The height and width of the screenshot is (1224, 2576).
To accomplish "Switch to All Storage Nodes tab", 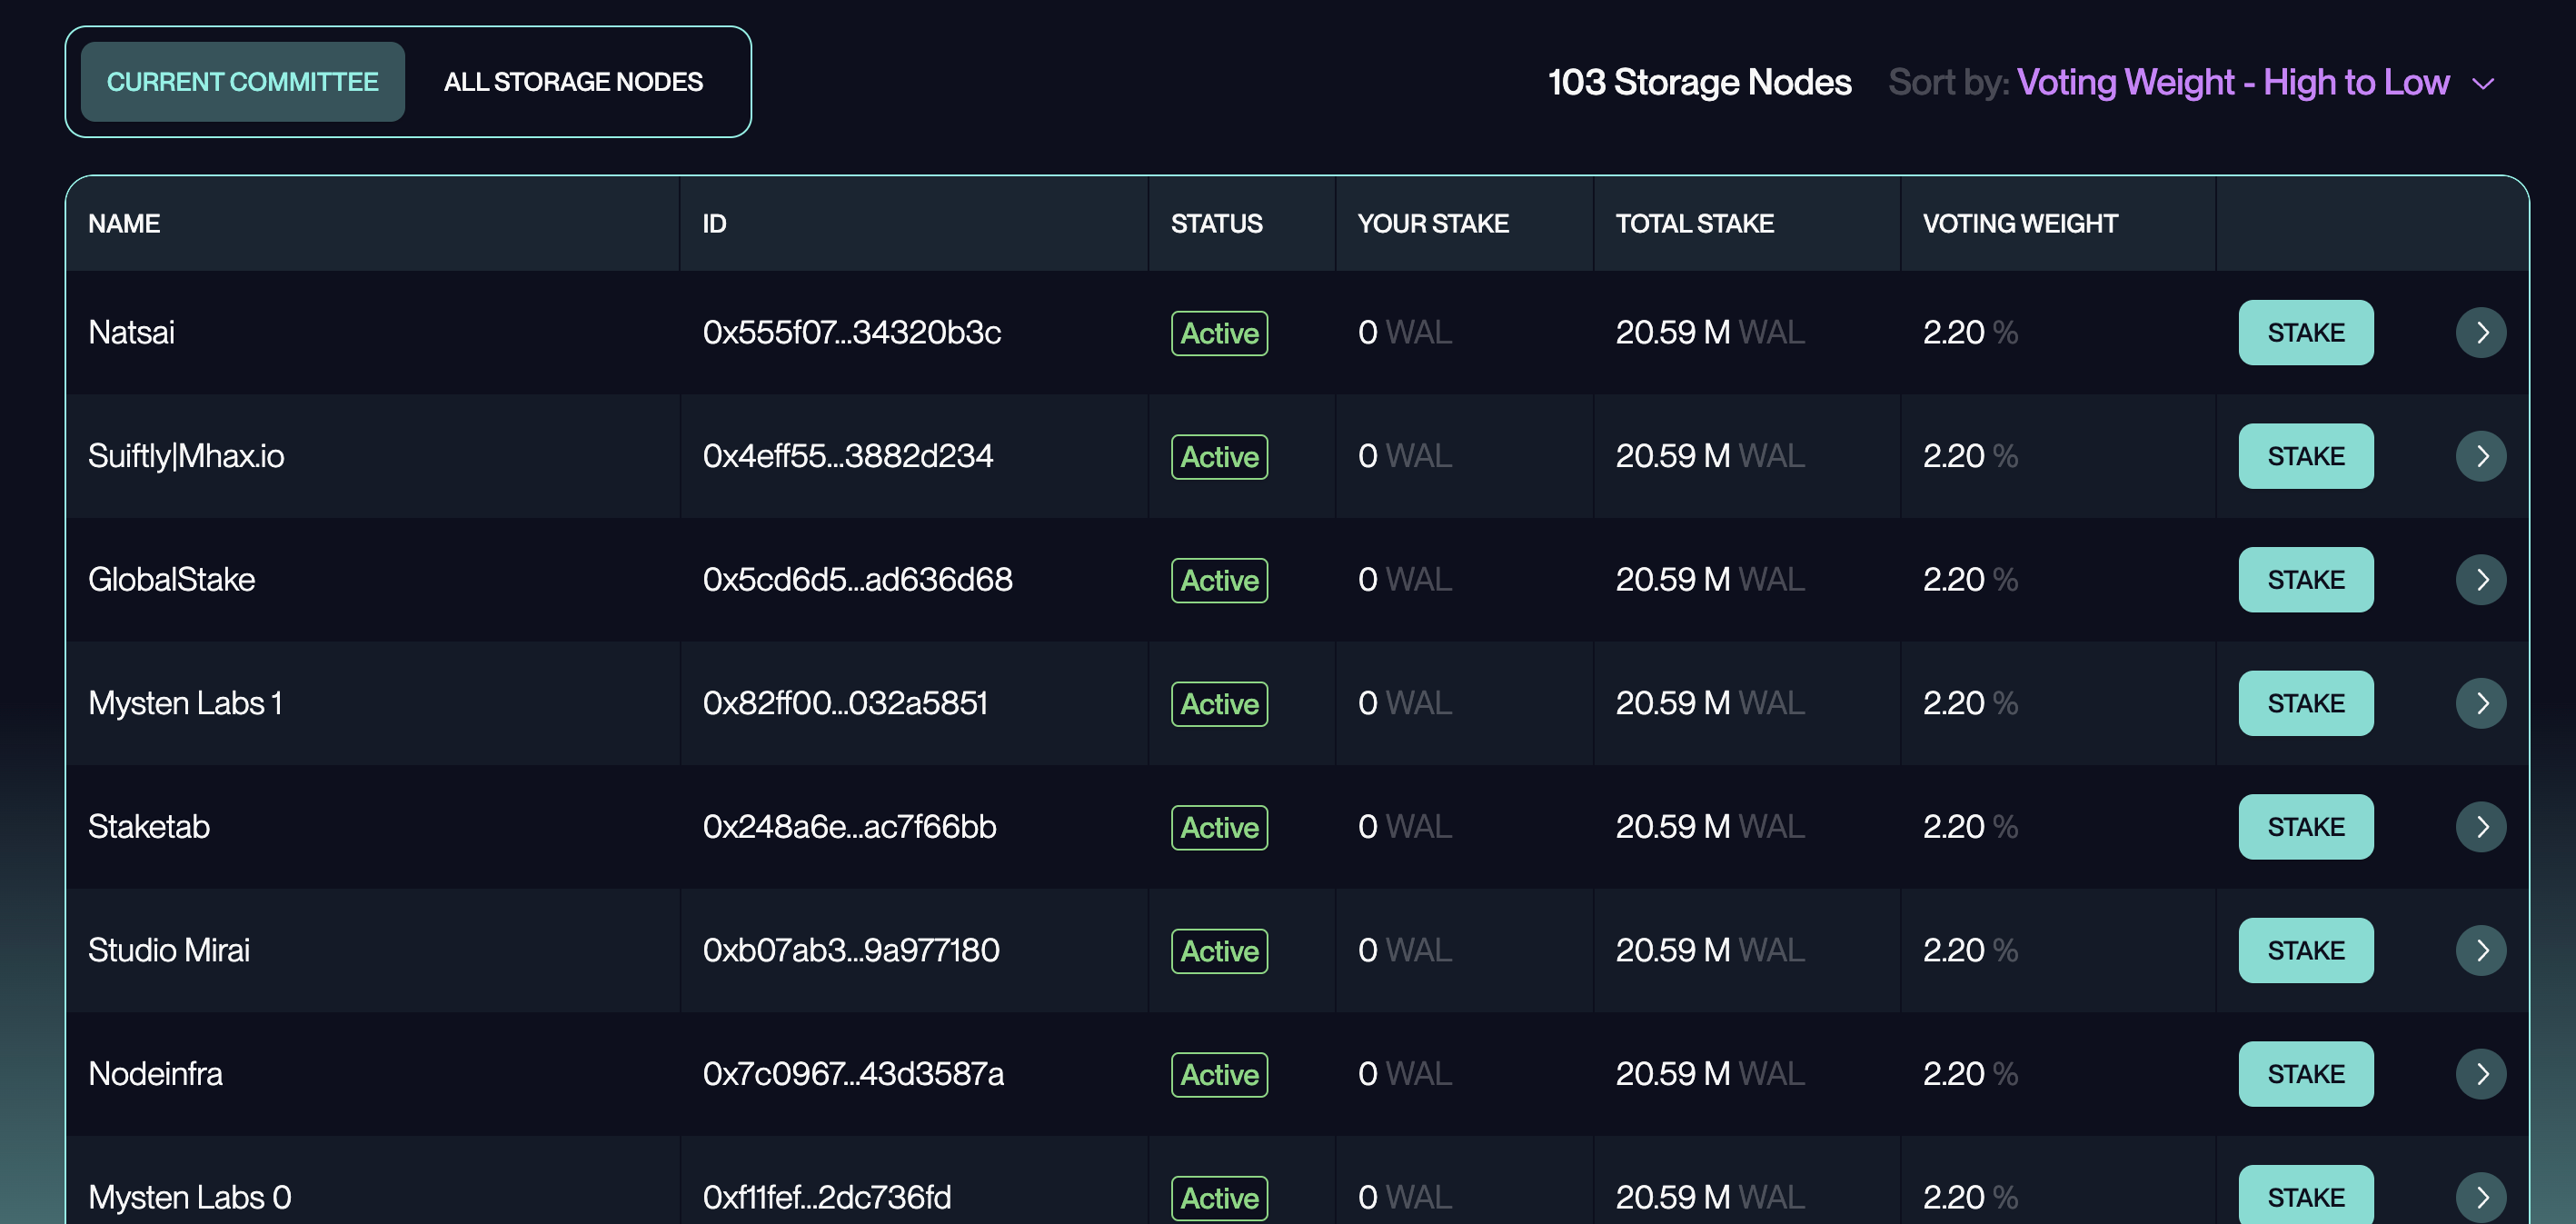I will click(x=573, y=82).
